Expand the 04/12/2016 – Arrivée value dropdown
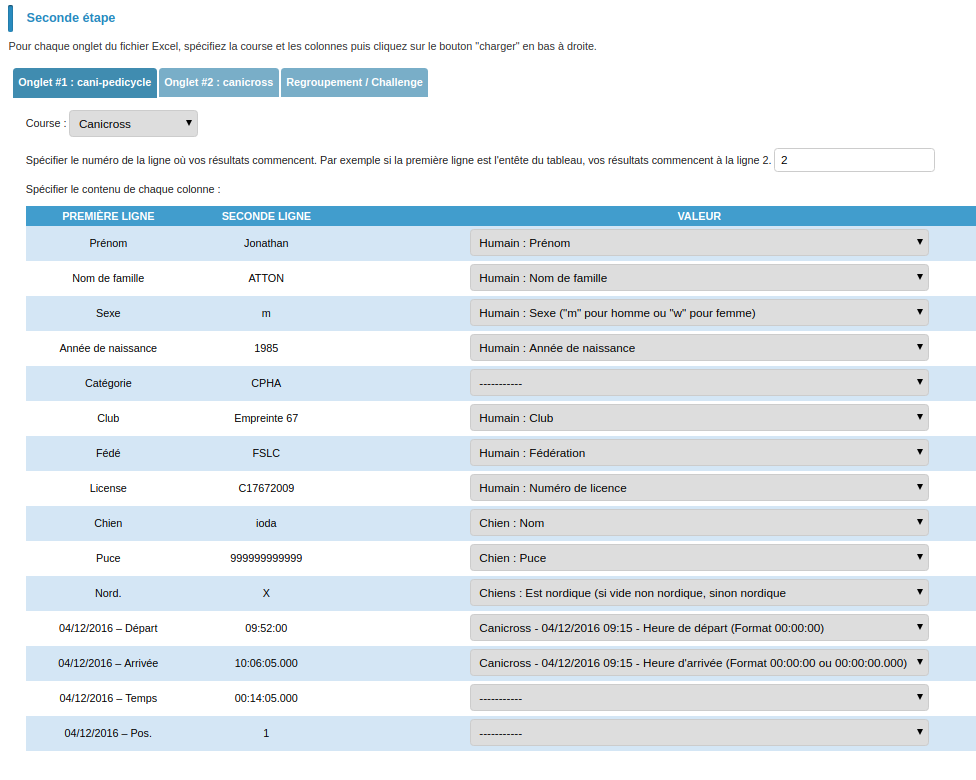The height and width of the screenshot is (780, 976). 699,663
